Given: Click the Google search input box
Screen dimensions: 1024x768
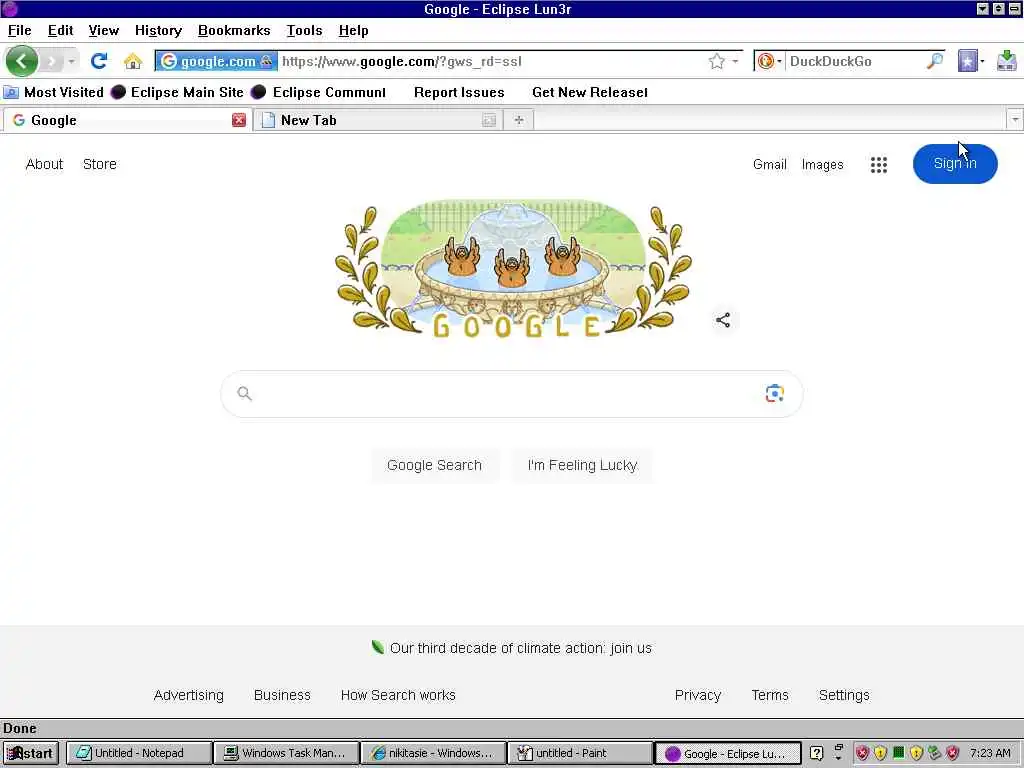Looking at the screenshot, I should pyautogui.click(x=511, y=394).
